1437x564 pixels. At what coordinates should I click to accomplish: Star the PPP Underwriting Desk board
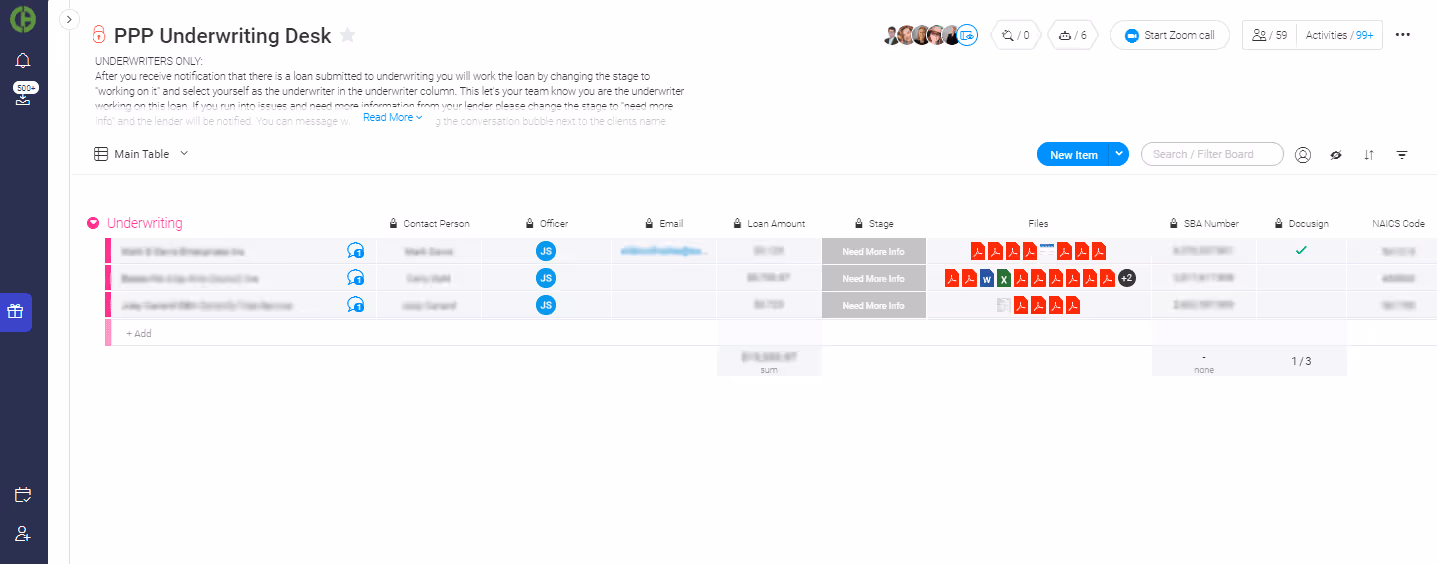coord(347,35)
